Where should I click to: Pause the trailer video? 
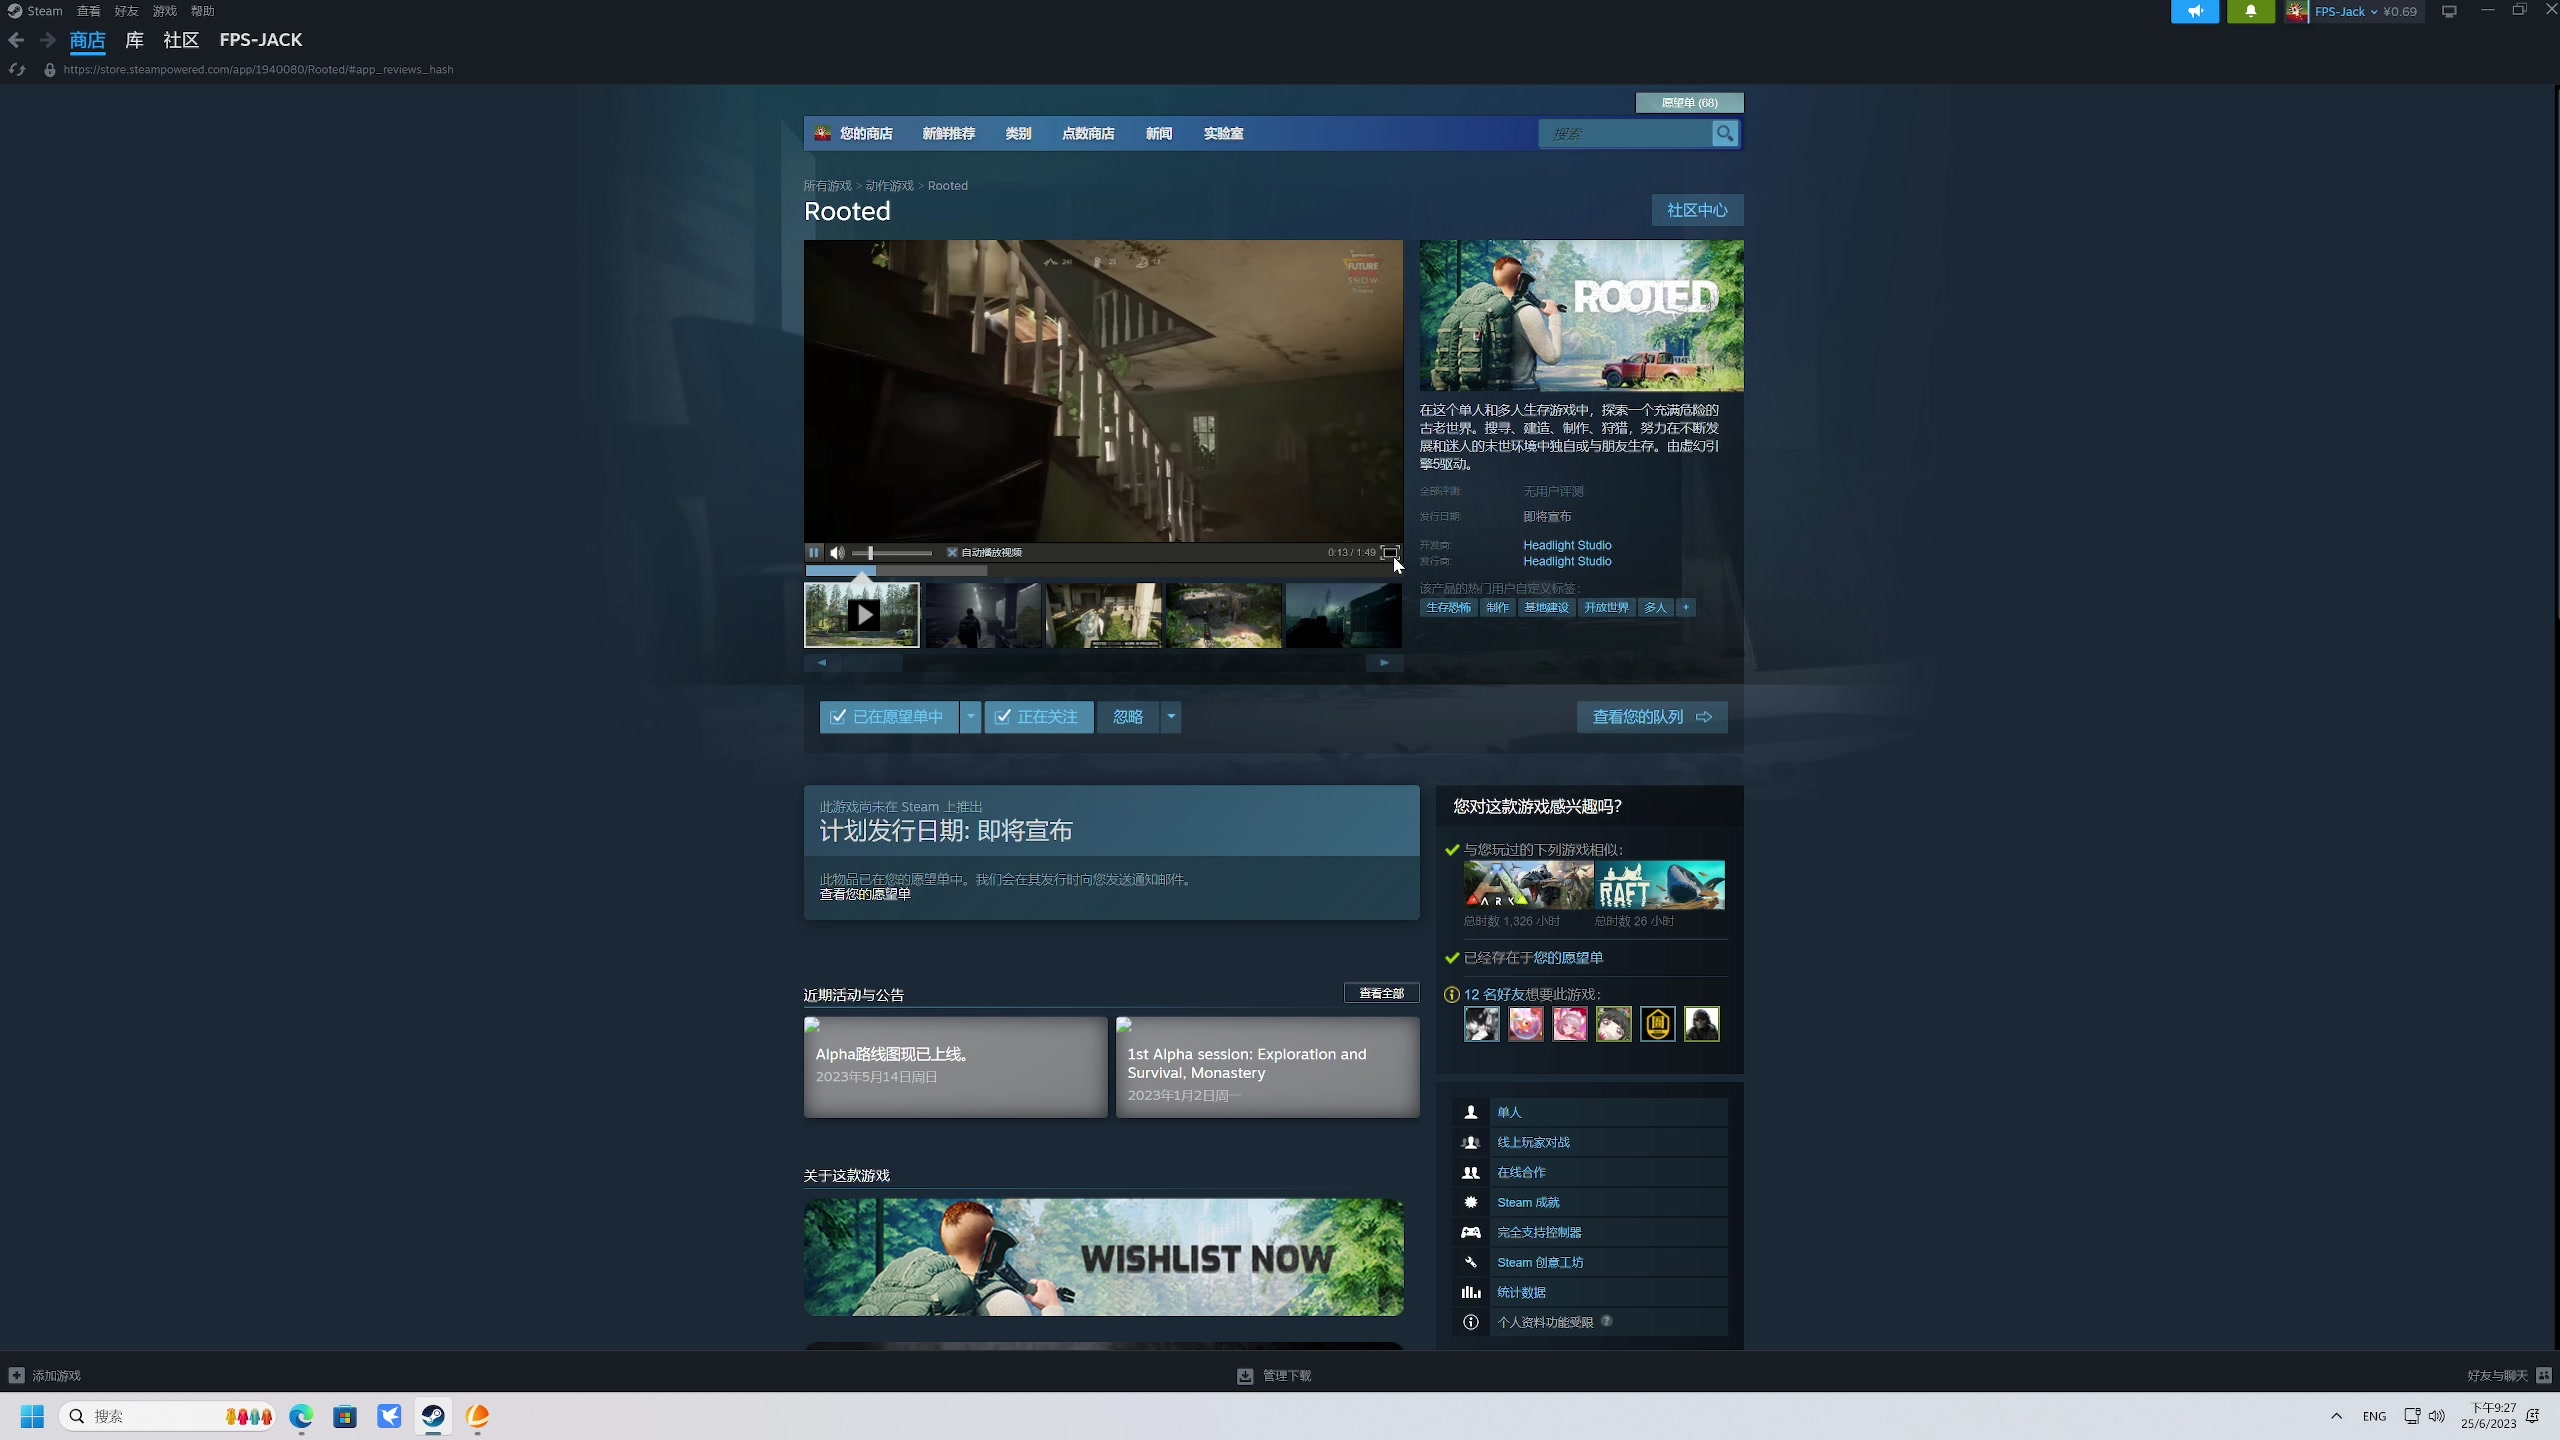pos(814,552)
